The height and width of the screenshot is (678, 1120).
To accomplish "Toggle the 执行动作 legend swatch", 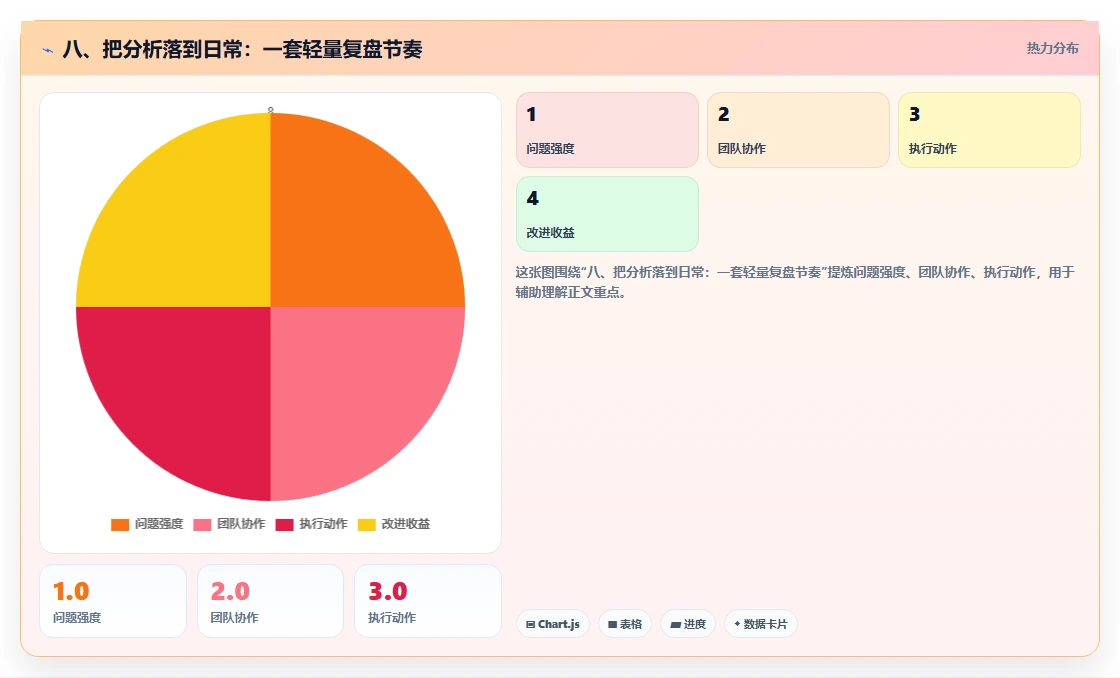I will [x=284, y=524].
